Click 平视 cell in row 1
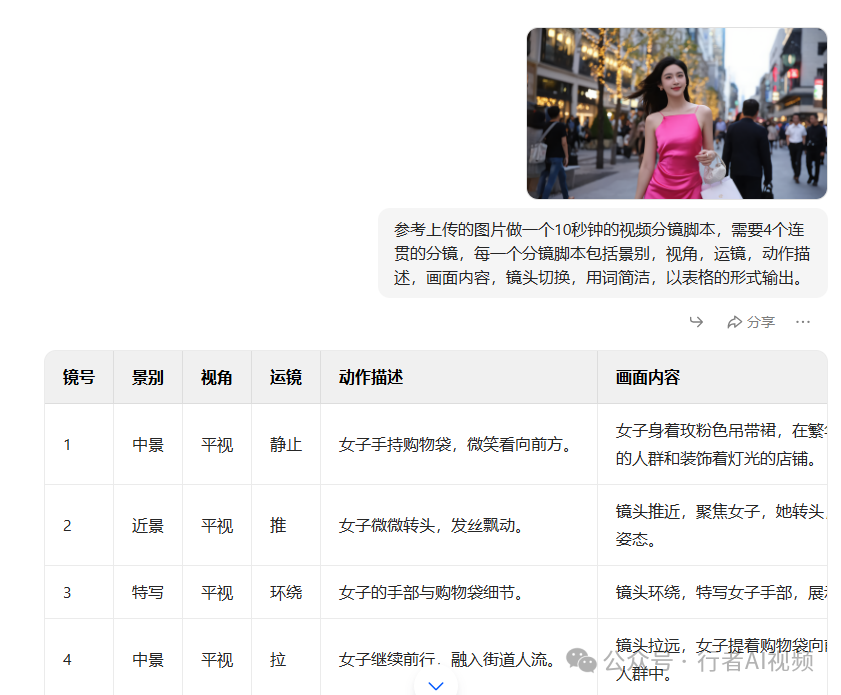 click(x=217, y=445)
